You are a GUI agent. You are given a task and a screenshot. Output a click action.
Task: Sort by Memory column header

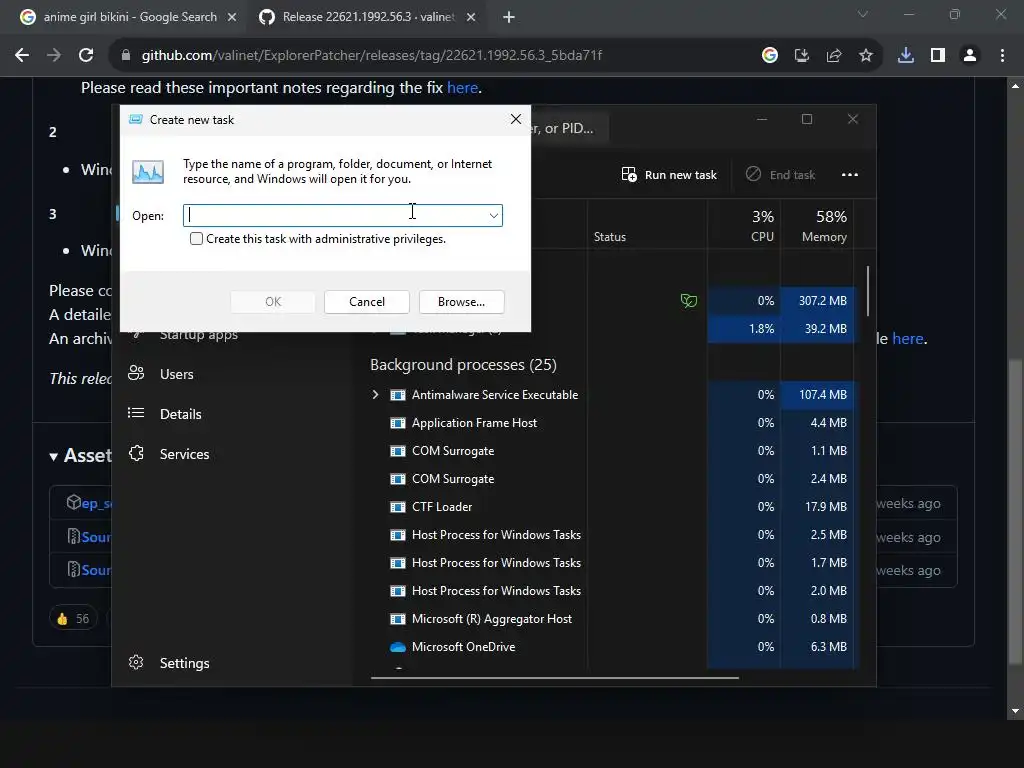[818, 225]
